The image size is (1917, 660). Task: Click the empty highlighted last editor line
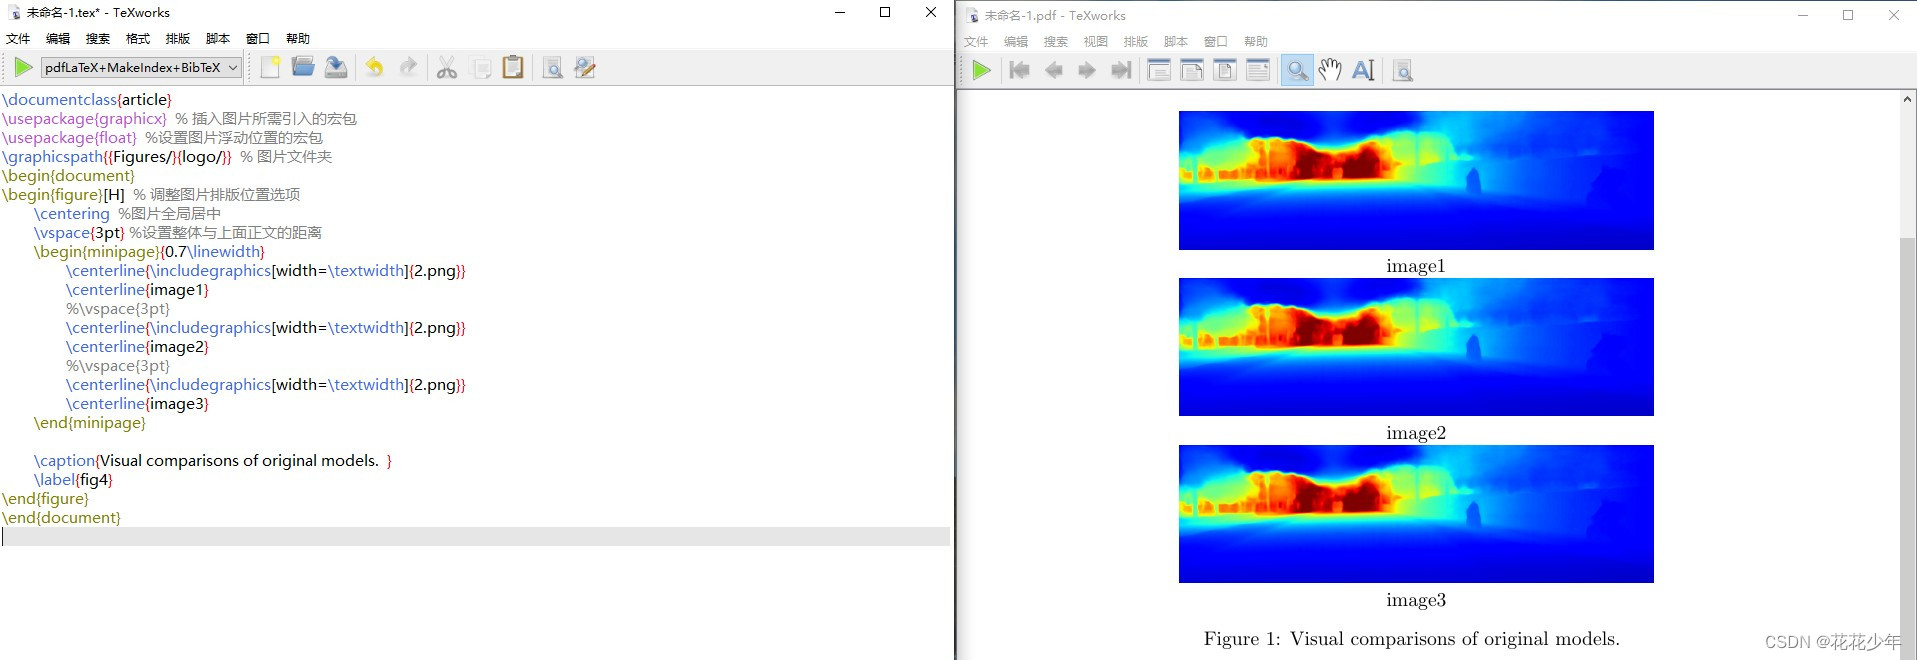tap(475, 537)
